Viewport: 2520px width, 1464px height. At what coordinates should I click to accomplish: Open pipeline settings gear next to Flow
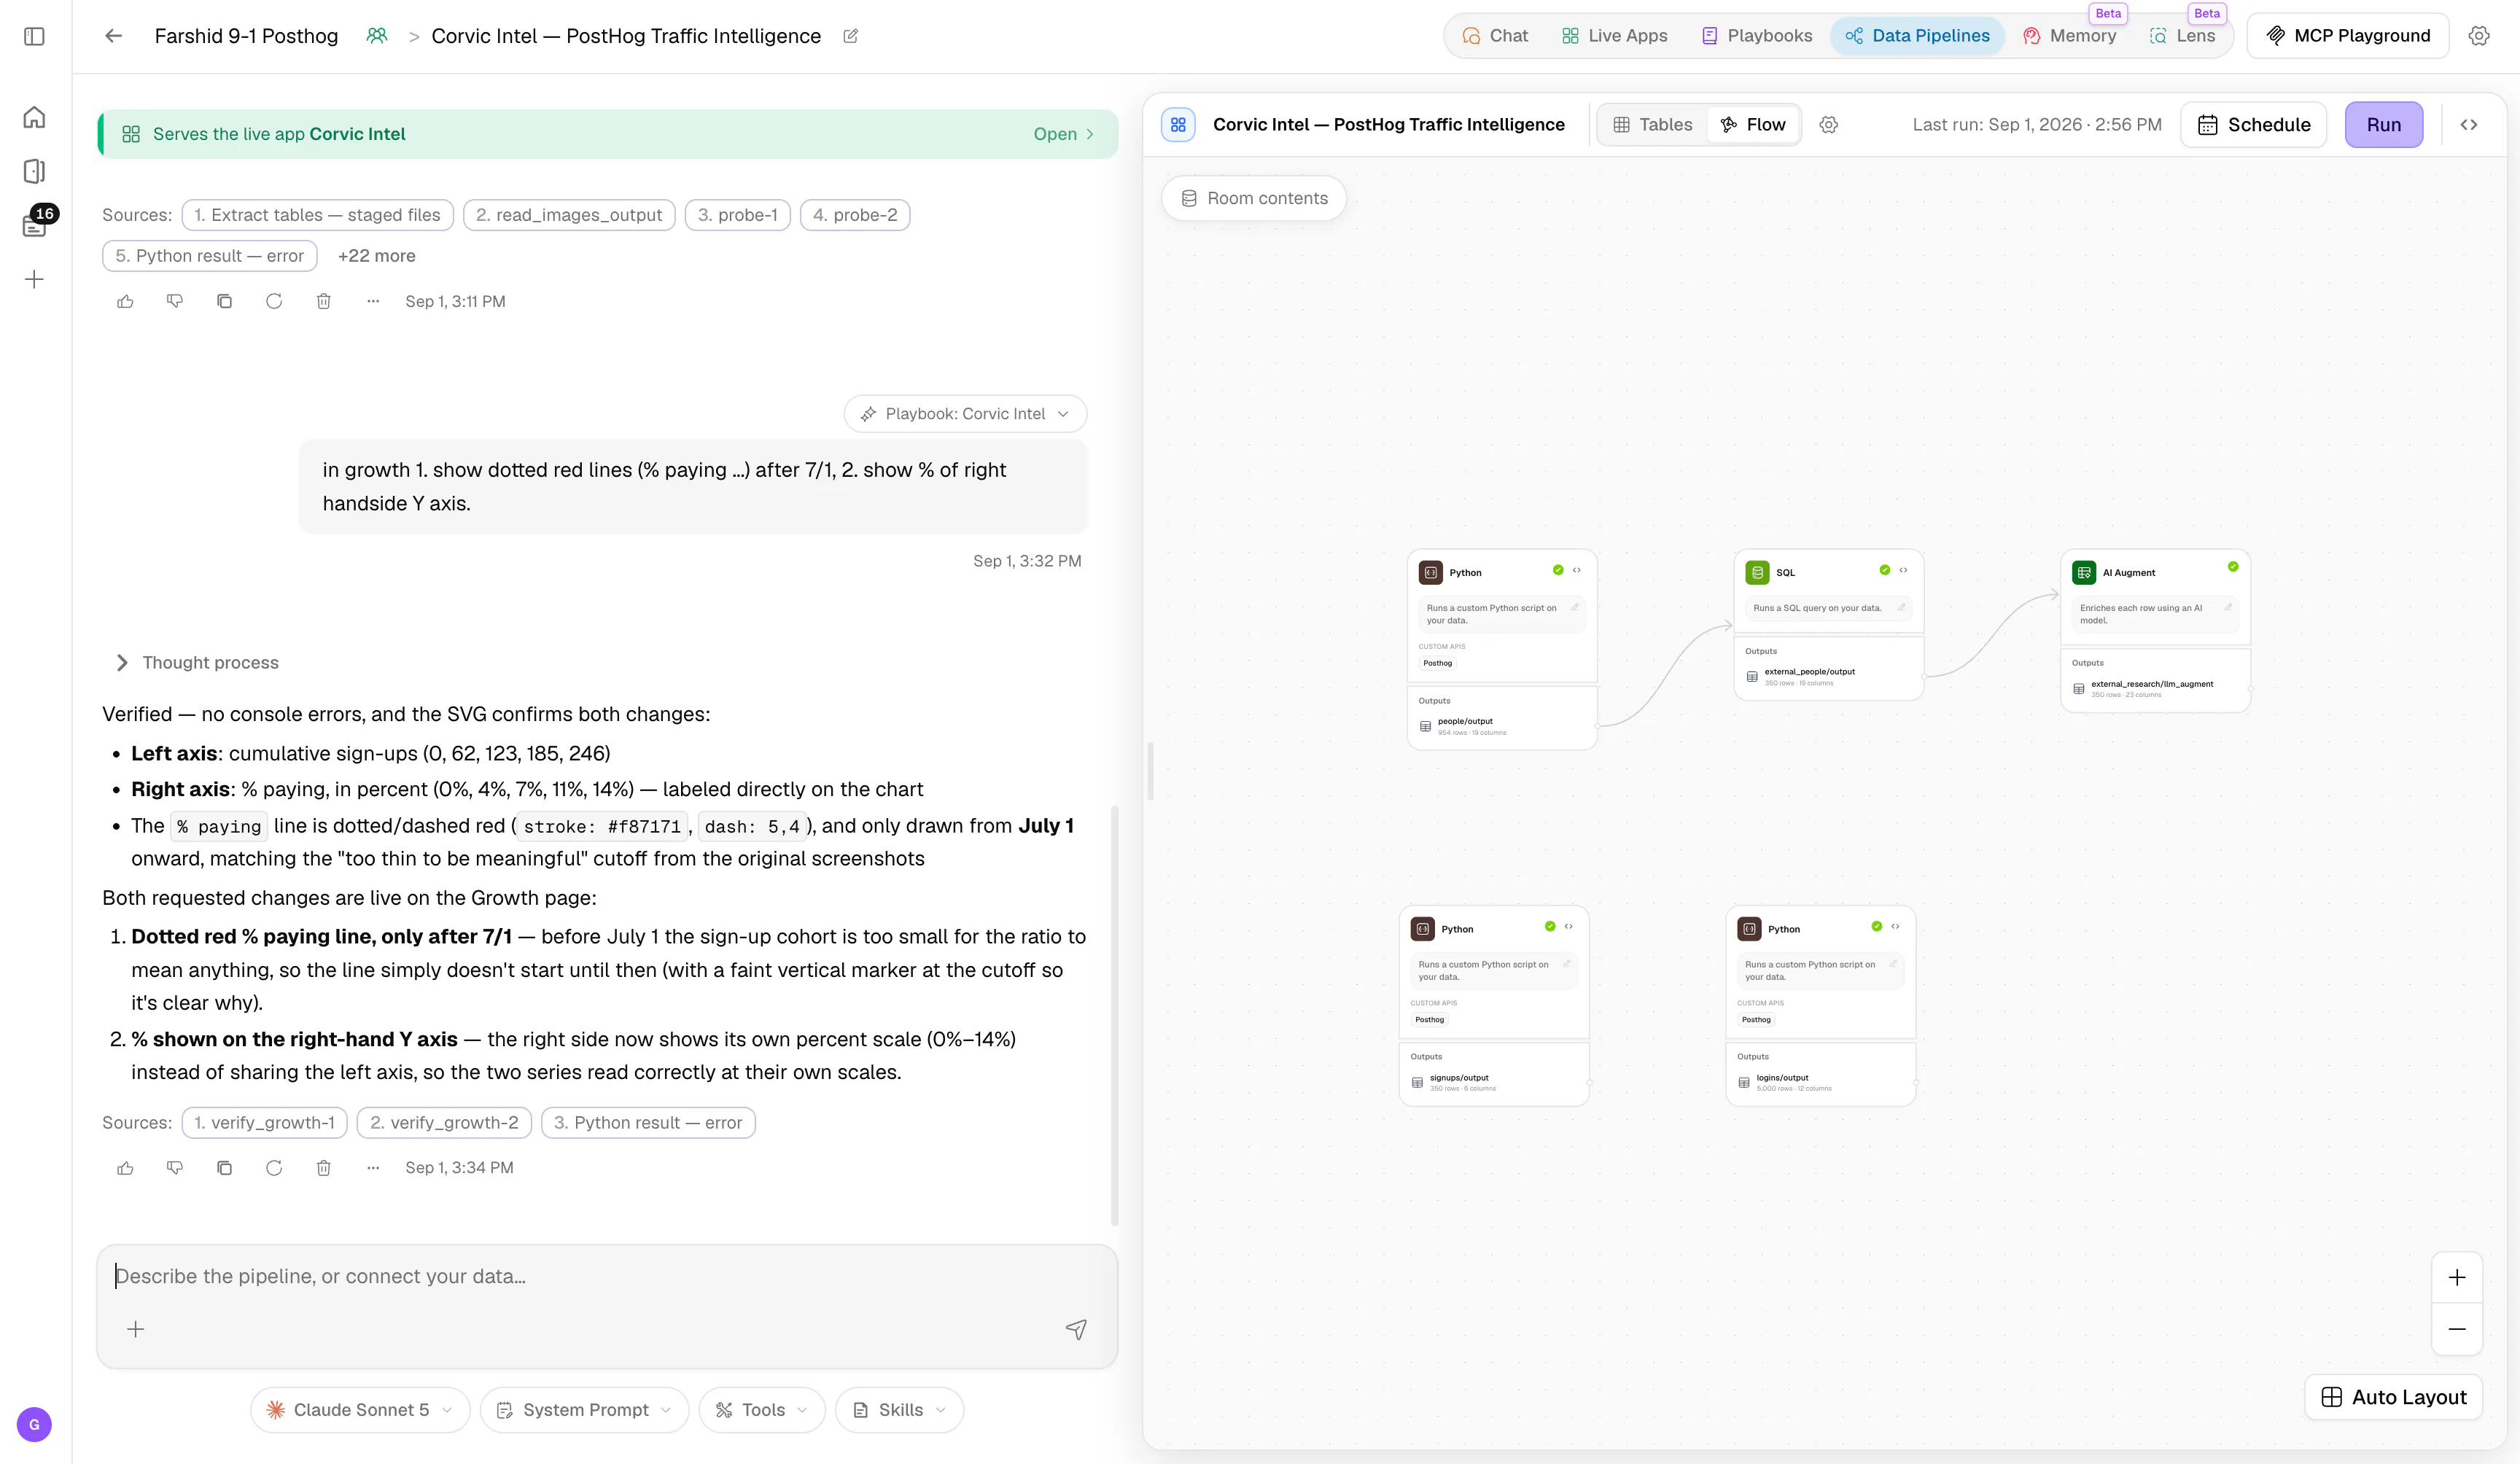pos(1828,125)
